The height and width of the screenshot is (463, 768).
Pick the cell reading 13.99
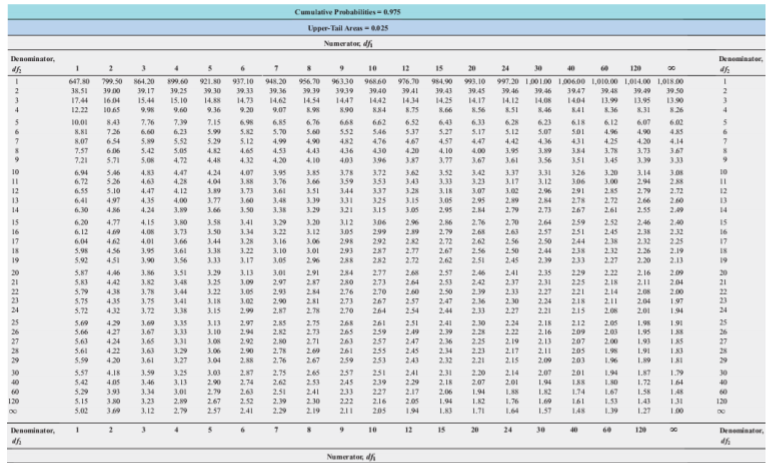point(610,100)
